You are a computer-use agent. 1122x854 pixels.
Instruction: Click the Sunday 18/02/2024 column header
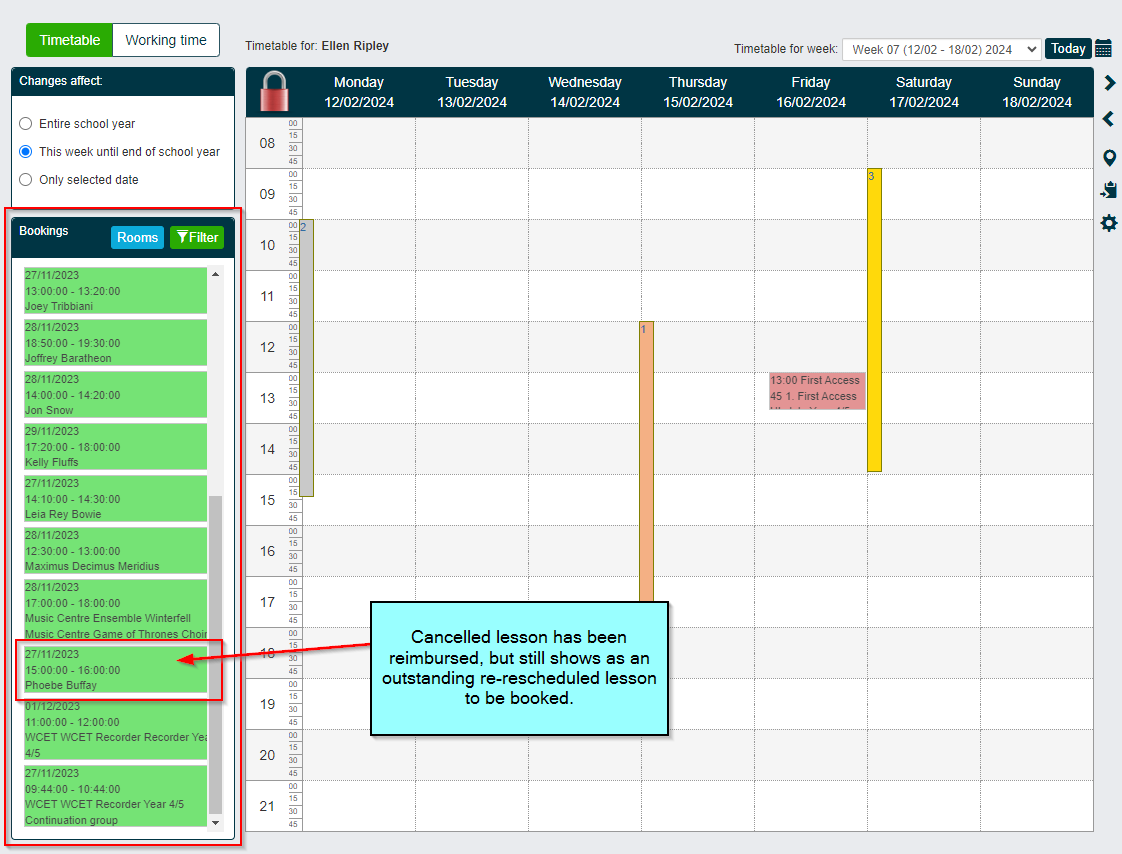coord(1037,92)
